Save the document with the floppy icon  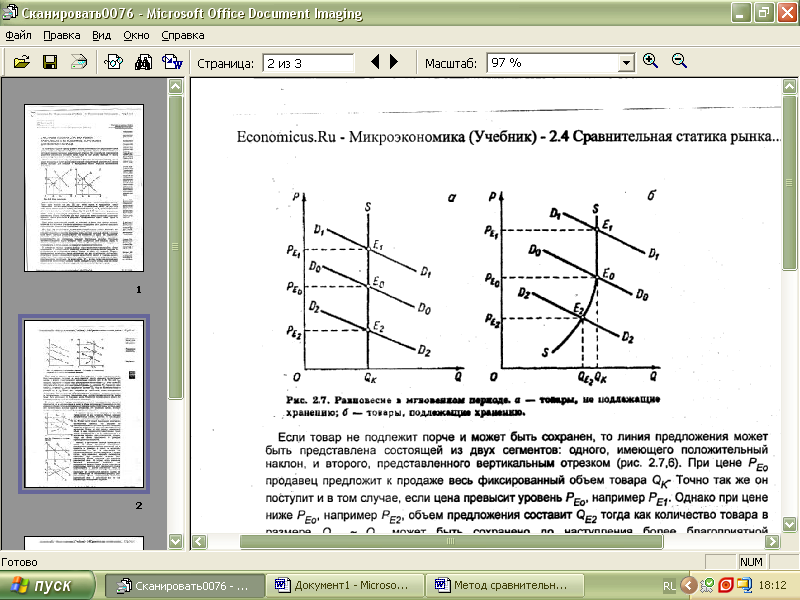pyautogui.click(x=50, y=62)
